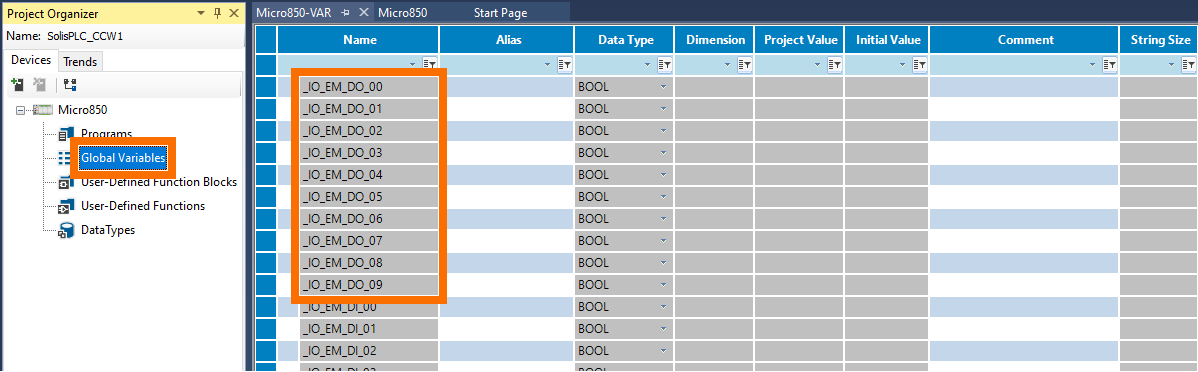Select Global Variables in the project tree
Screen dimensions: 1198x372
tap(122, 158)
